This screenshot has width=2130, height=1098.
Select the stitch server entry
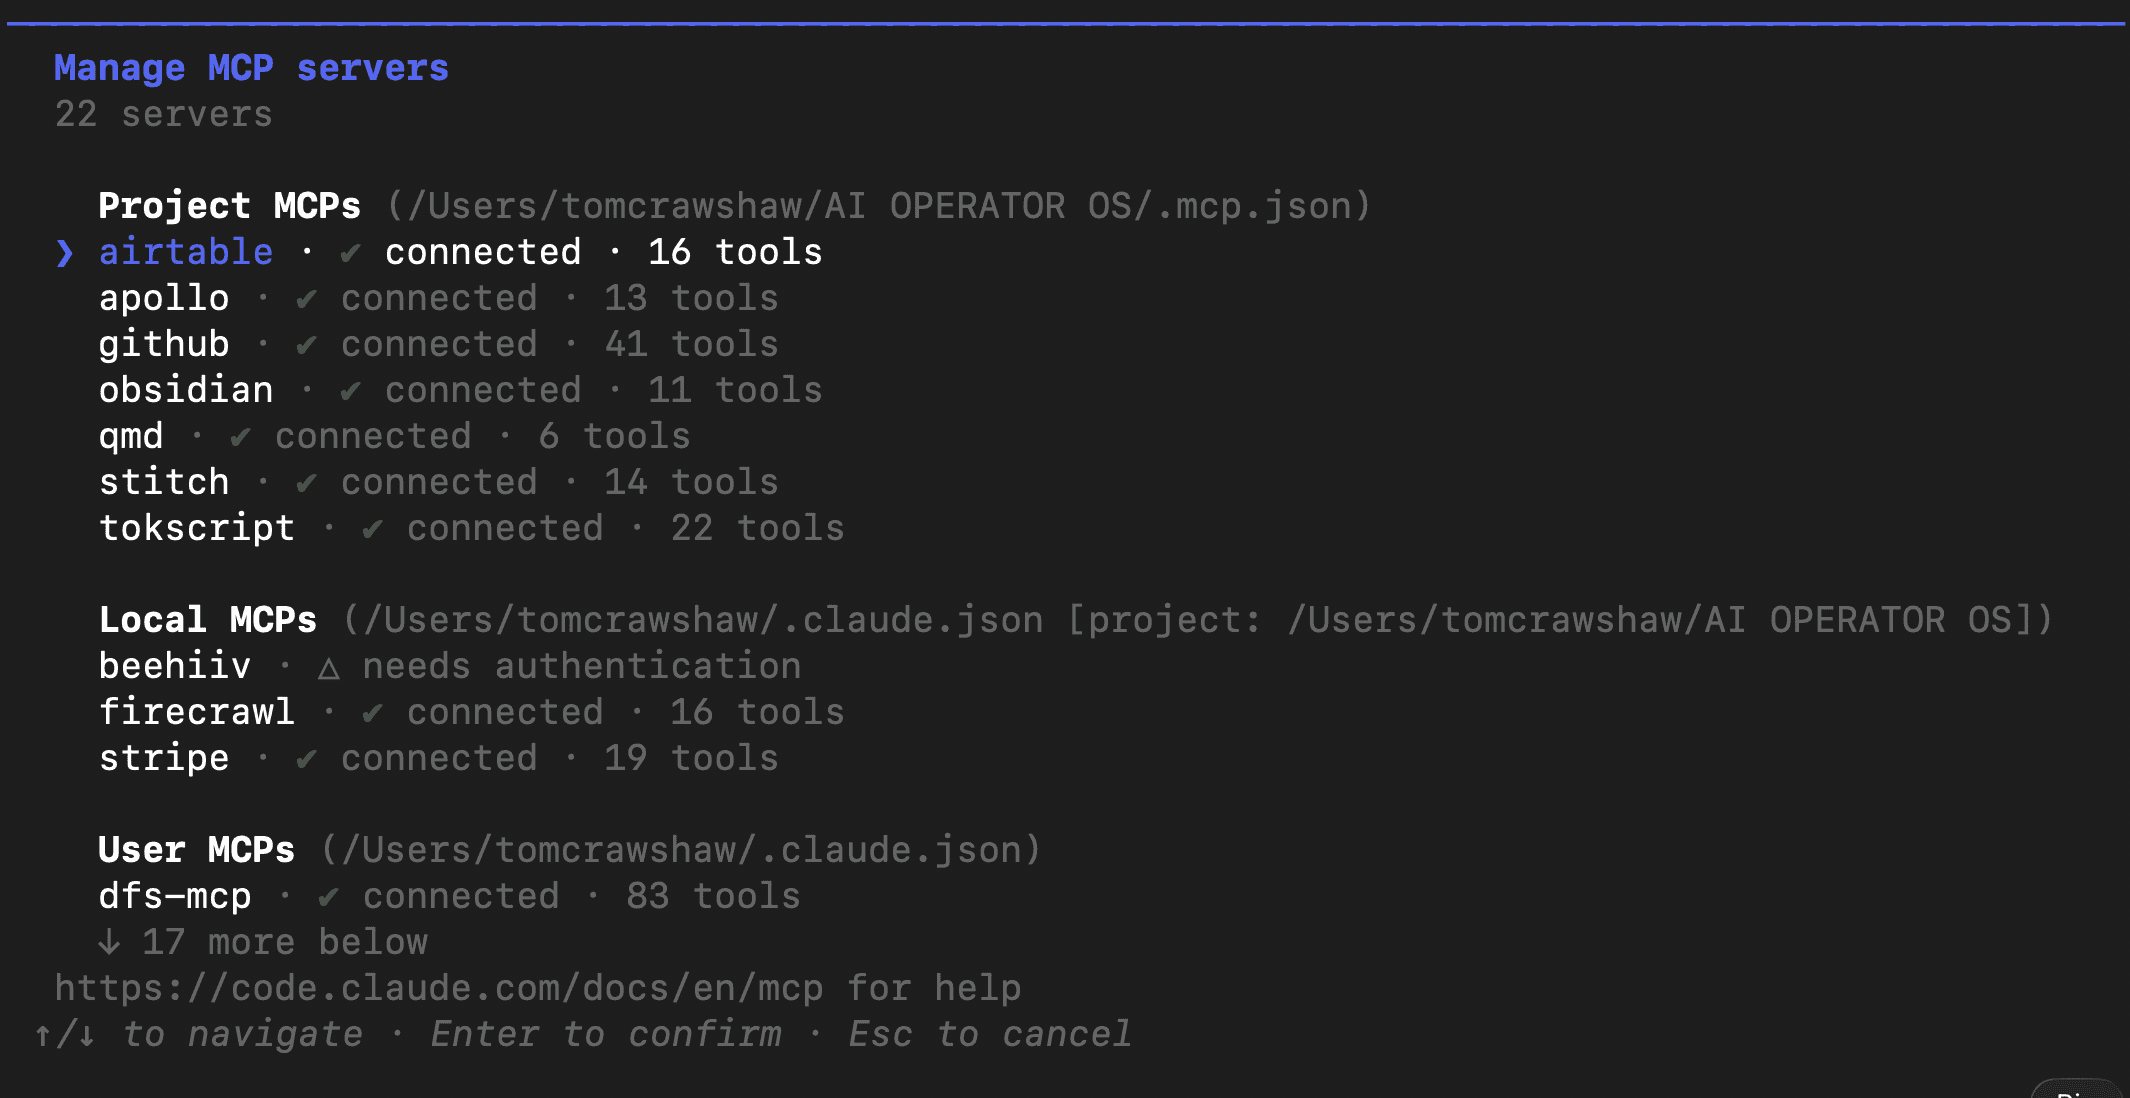click(438, 482)
